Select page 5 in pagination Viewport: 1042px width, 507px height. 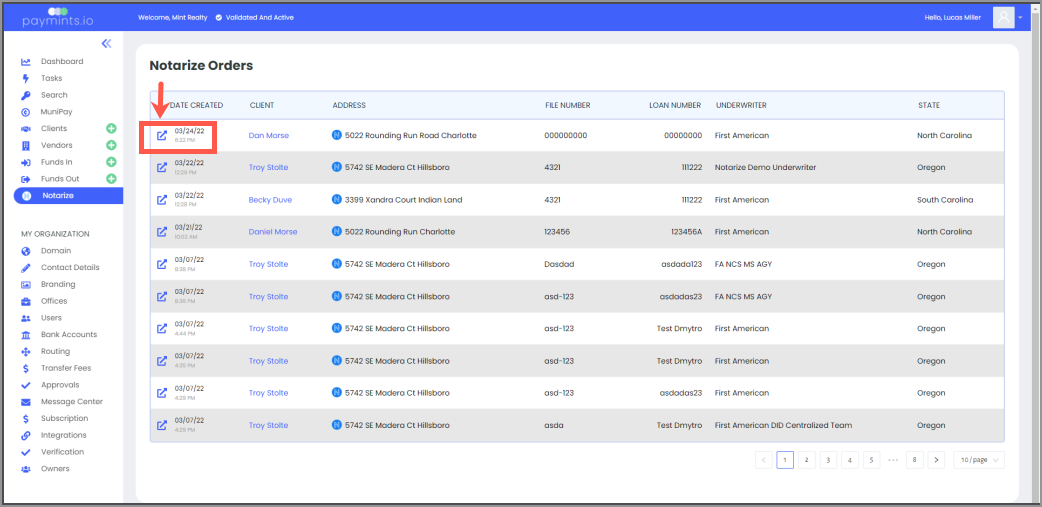[871, 460]
